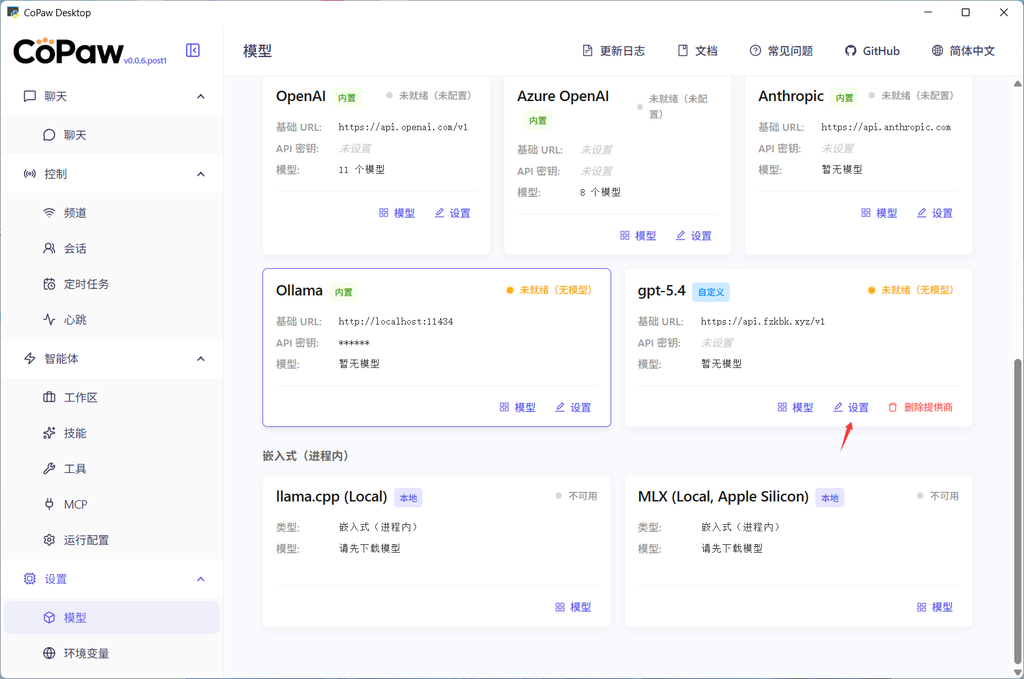
Task: Click the vertical scrollbar thumb
Action: point(1017,510)
